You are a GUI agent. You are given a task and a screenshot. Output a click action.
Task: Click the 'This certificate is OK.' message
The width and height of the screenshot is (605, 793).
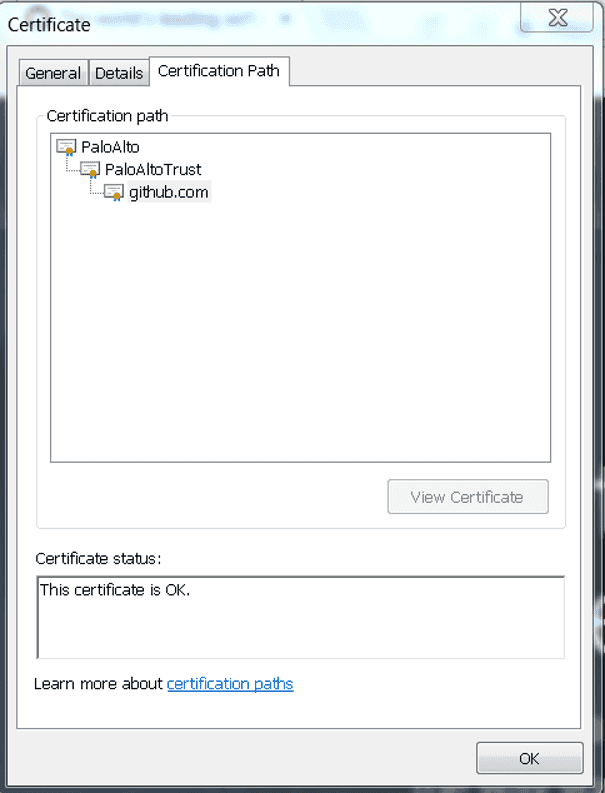pyautogui.click(x=114, y=590)
